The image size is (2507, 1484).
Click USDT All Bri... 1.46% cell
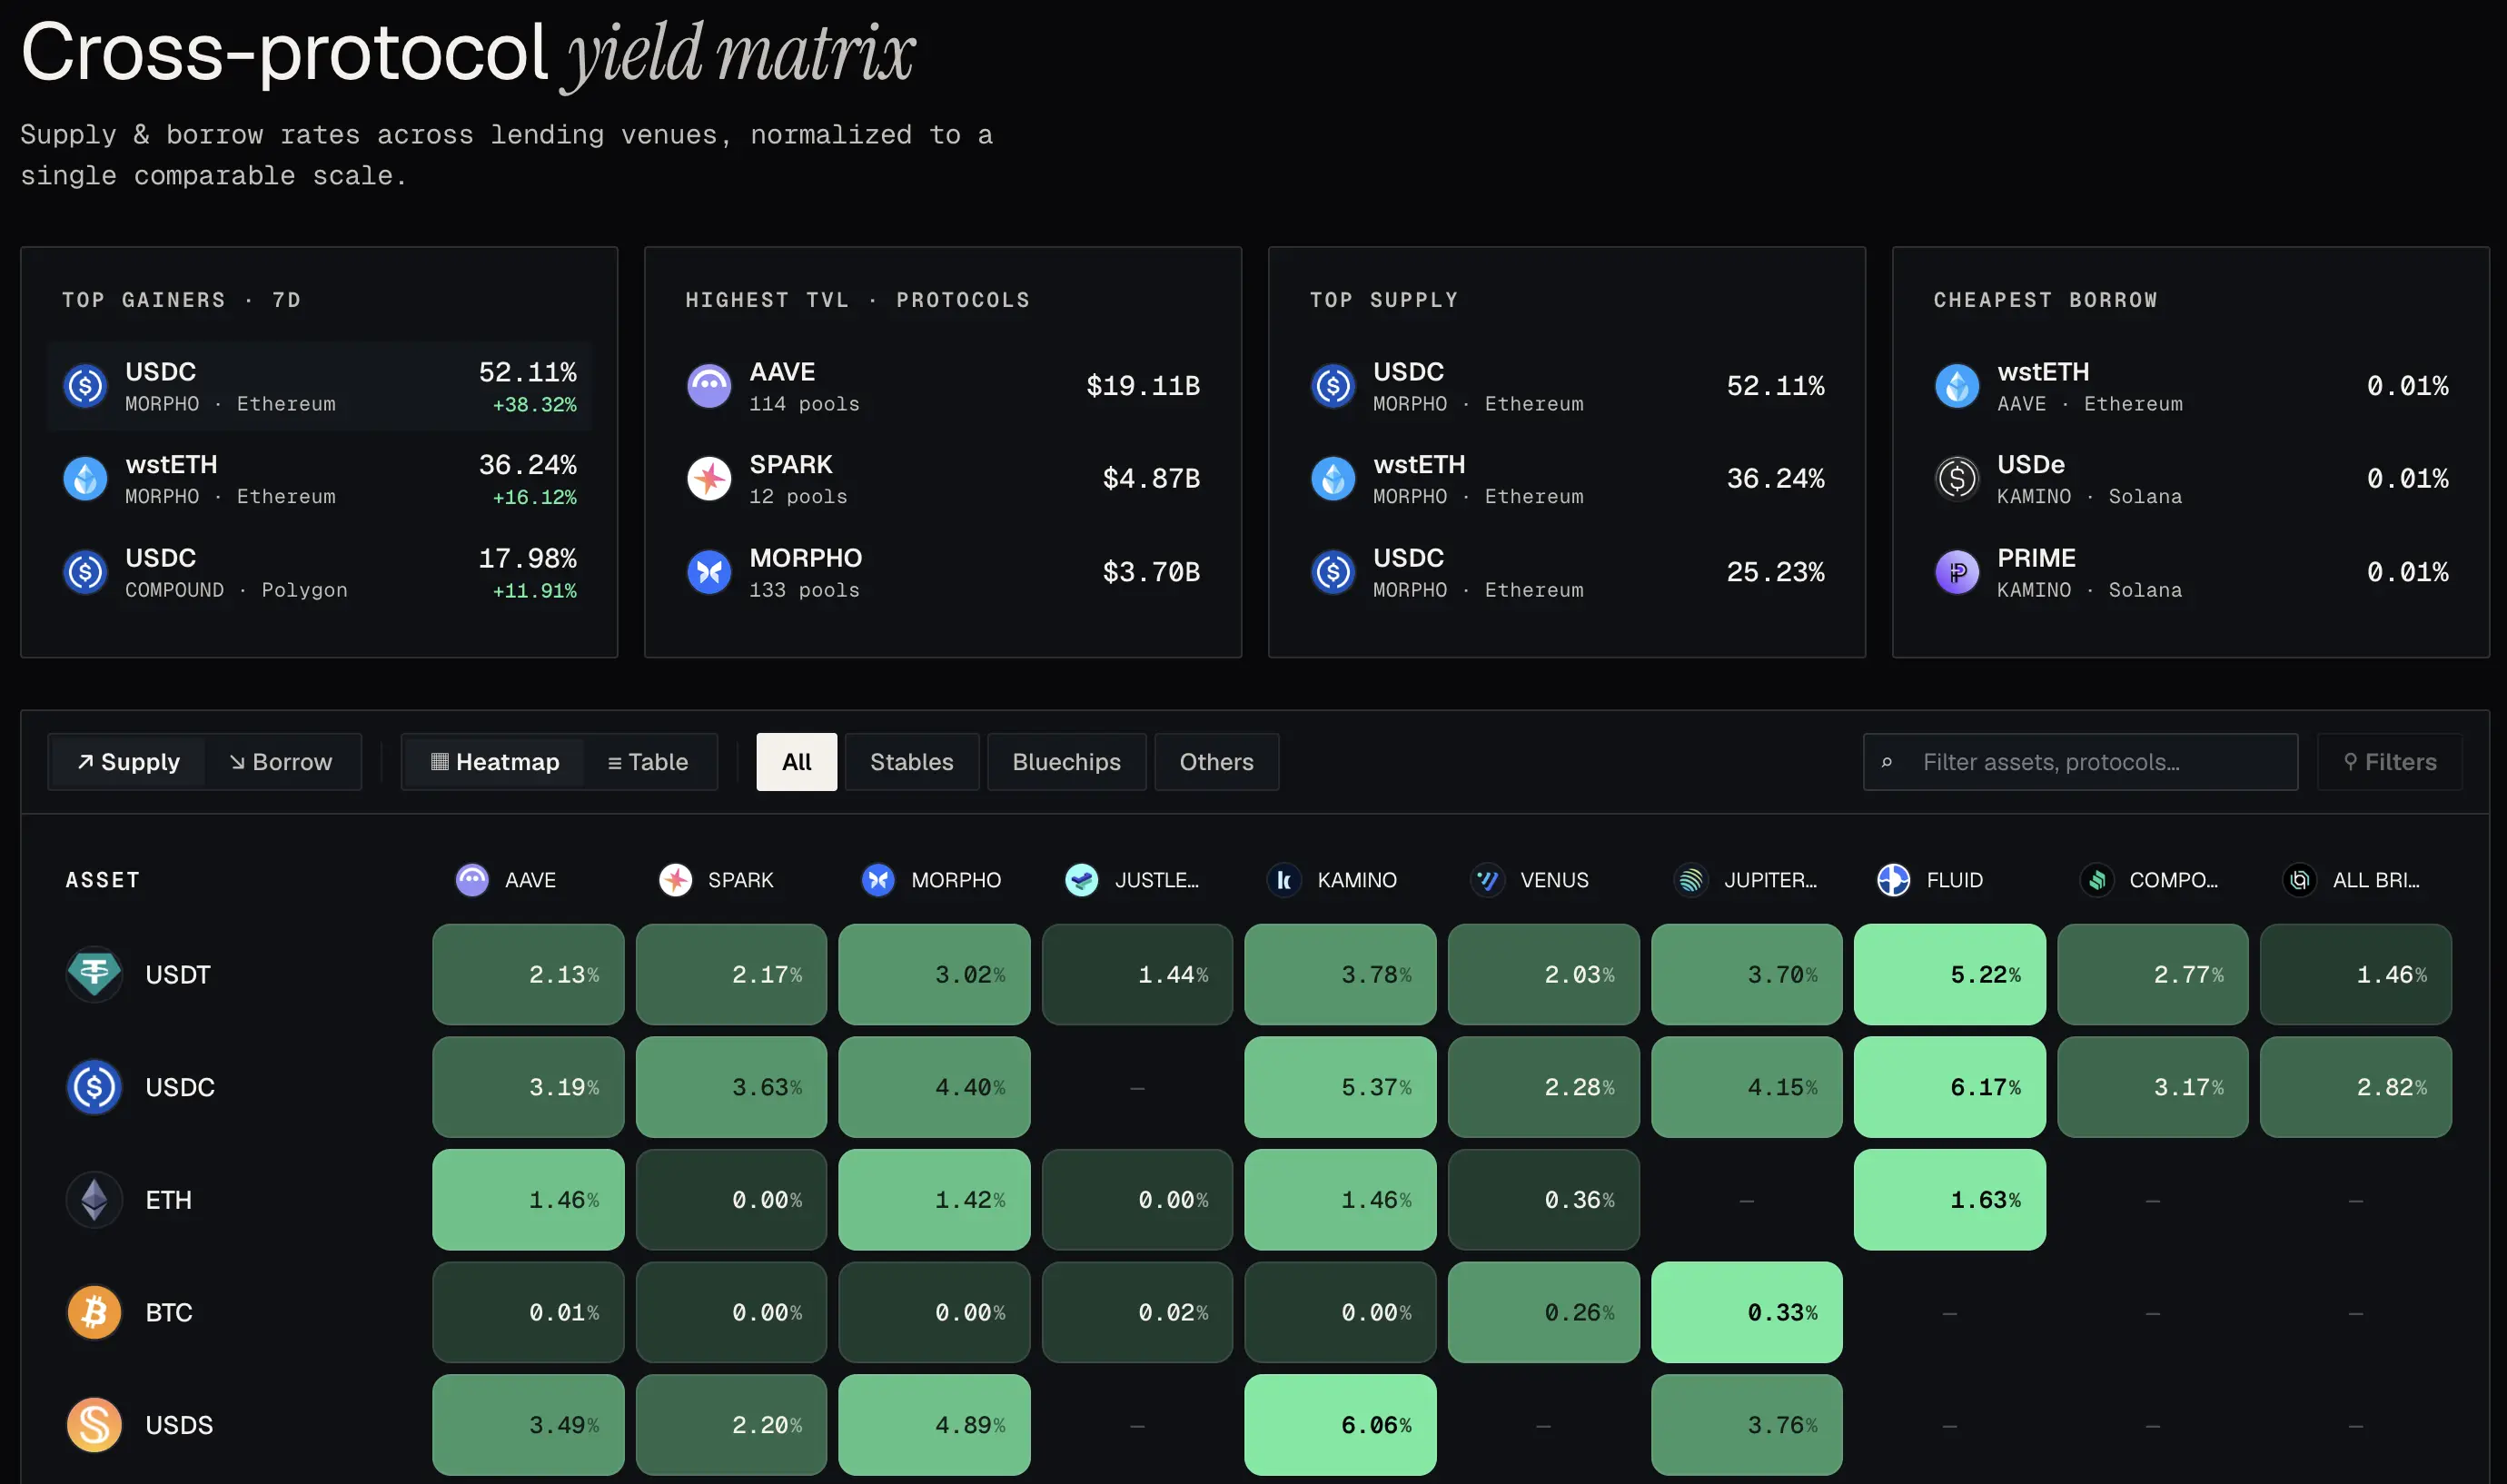2356,974
